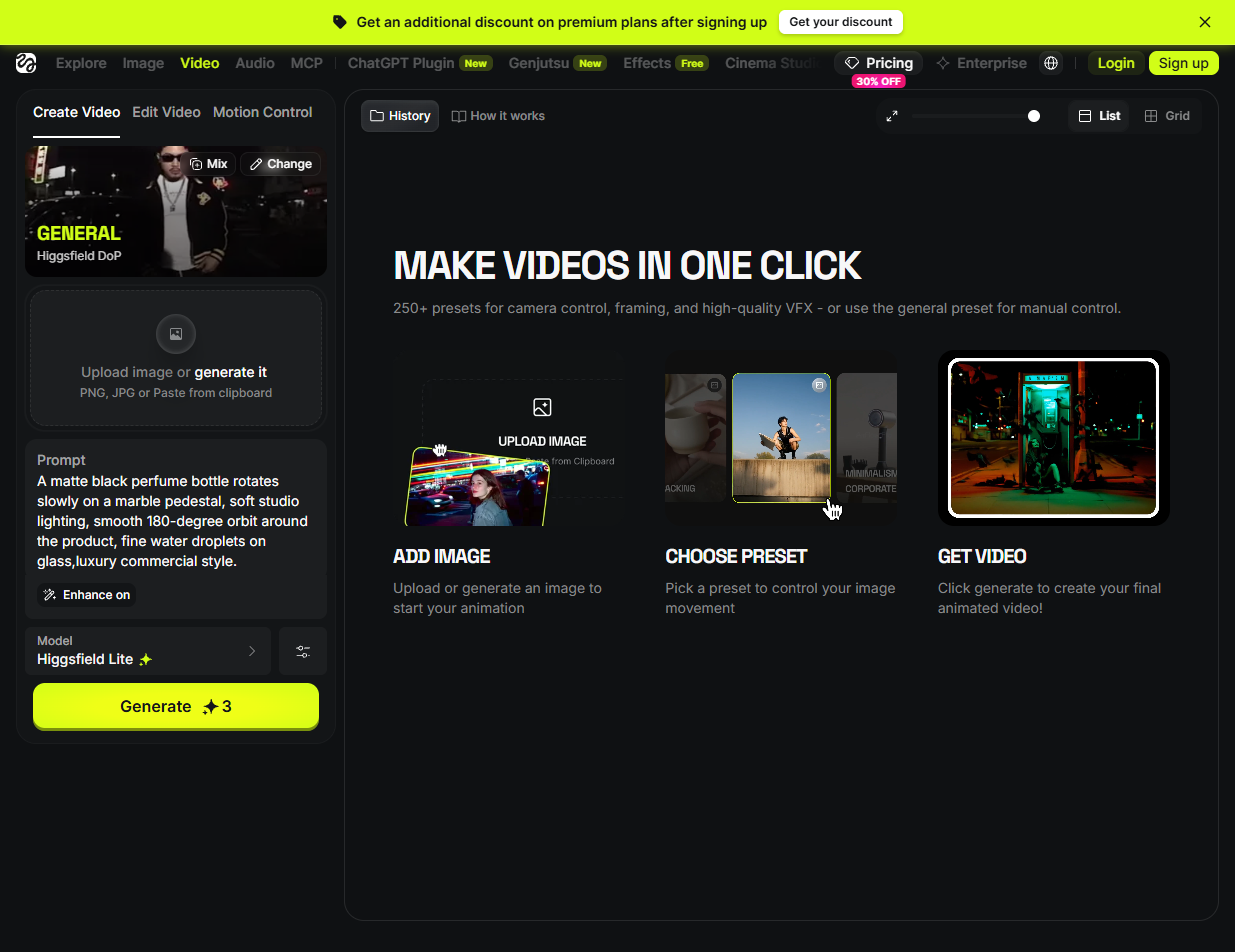Click the Pricing diamond icon

point(852,63)
